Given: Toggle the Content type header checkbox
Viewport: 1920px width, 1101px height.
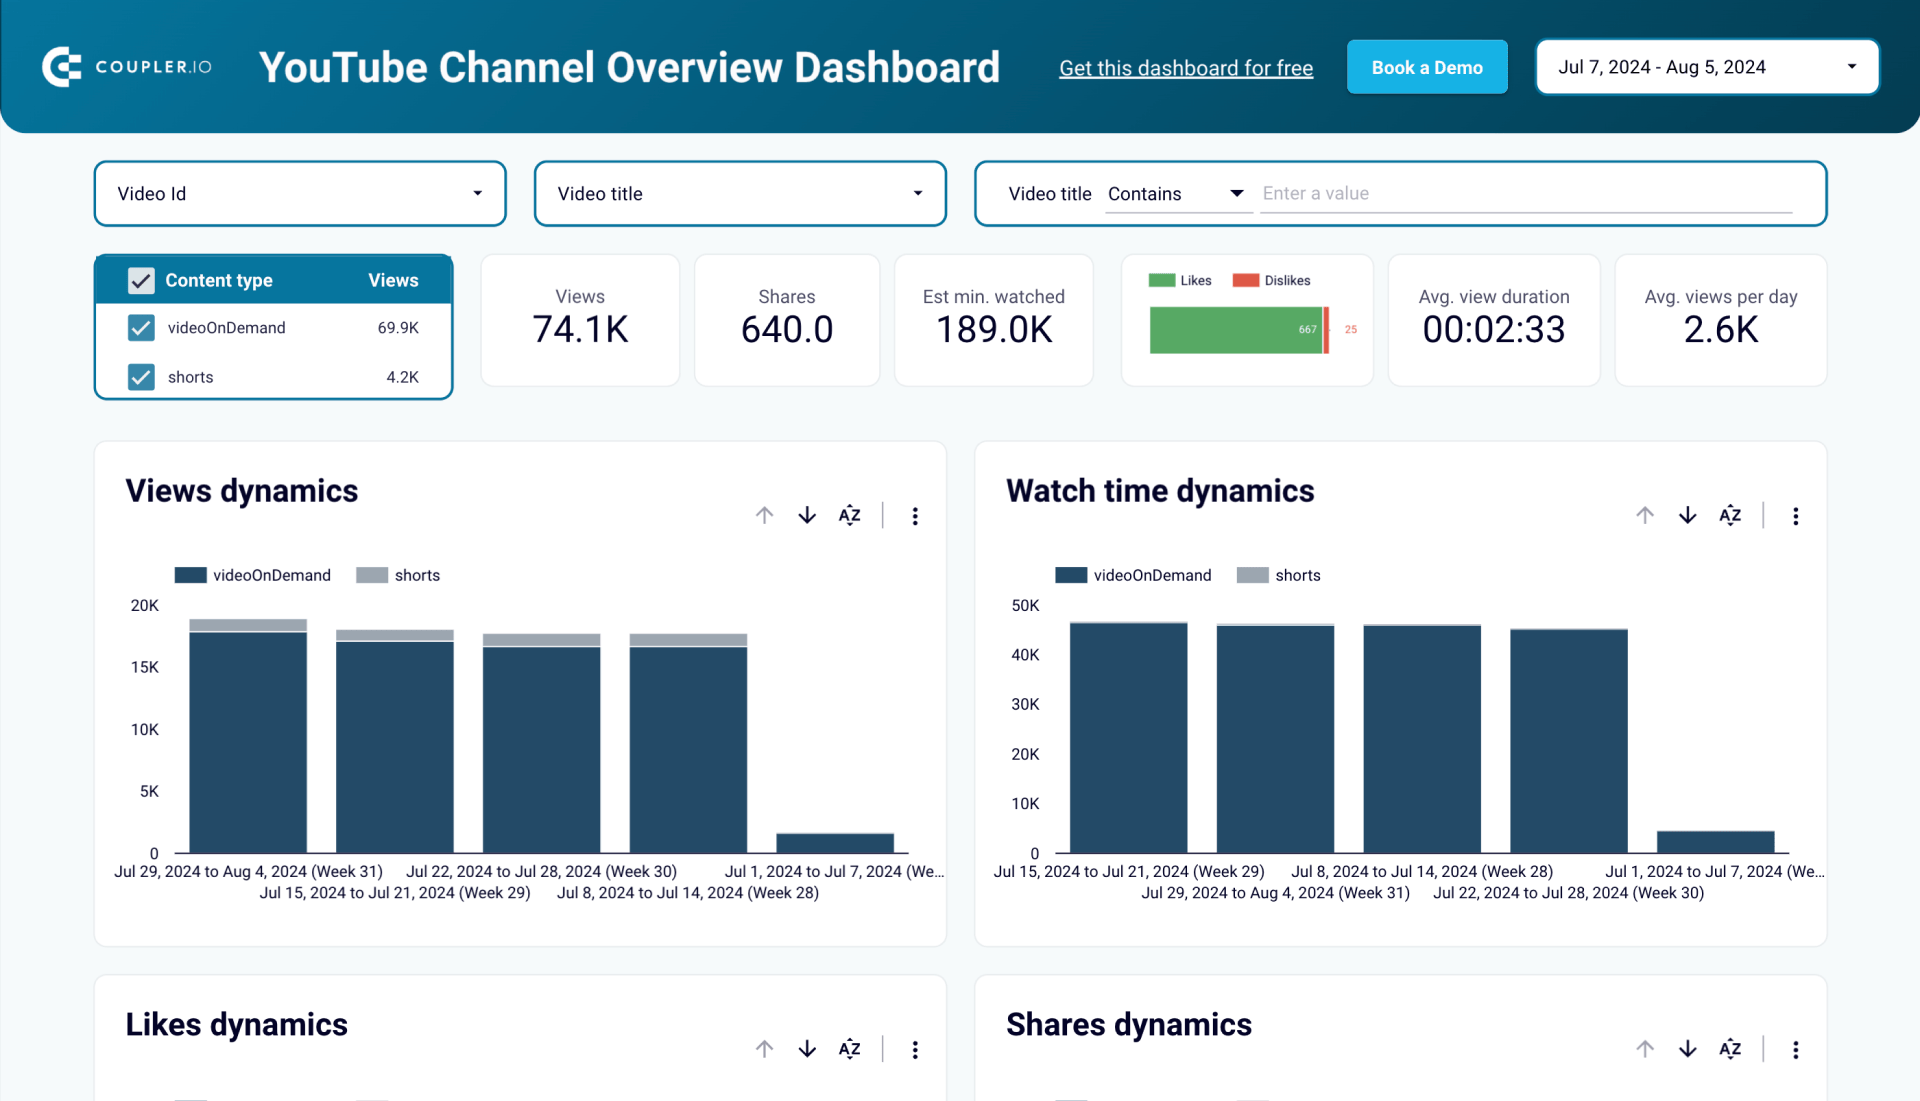Looking at the screenshot, I should click(141, 281).
